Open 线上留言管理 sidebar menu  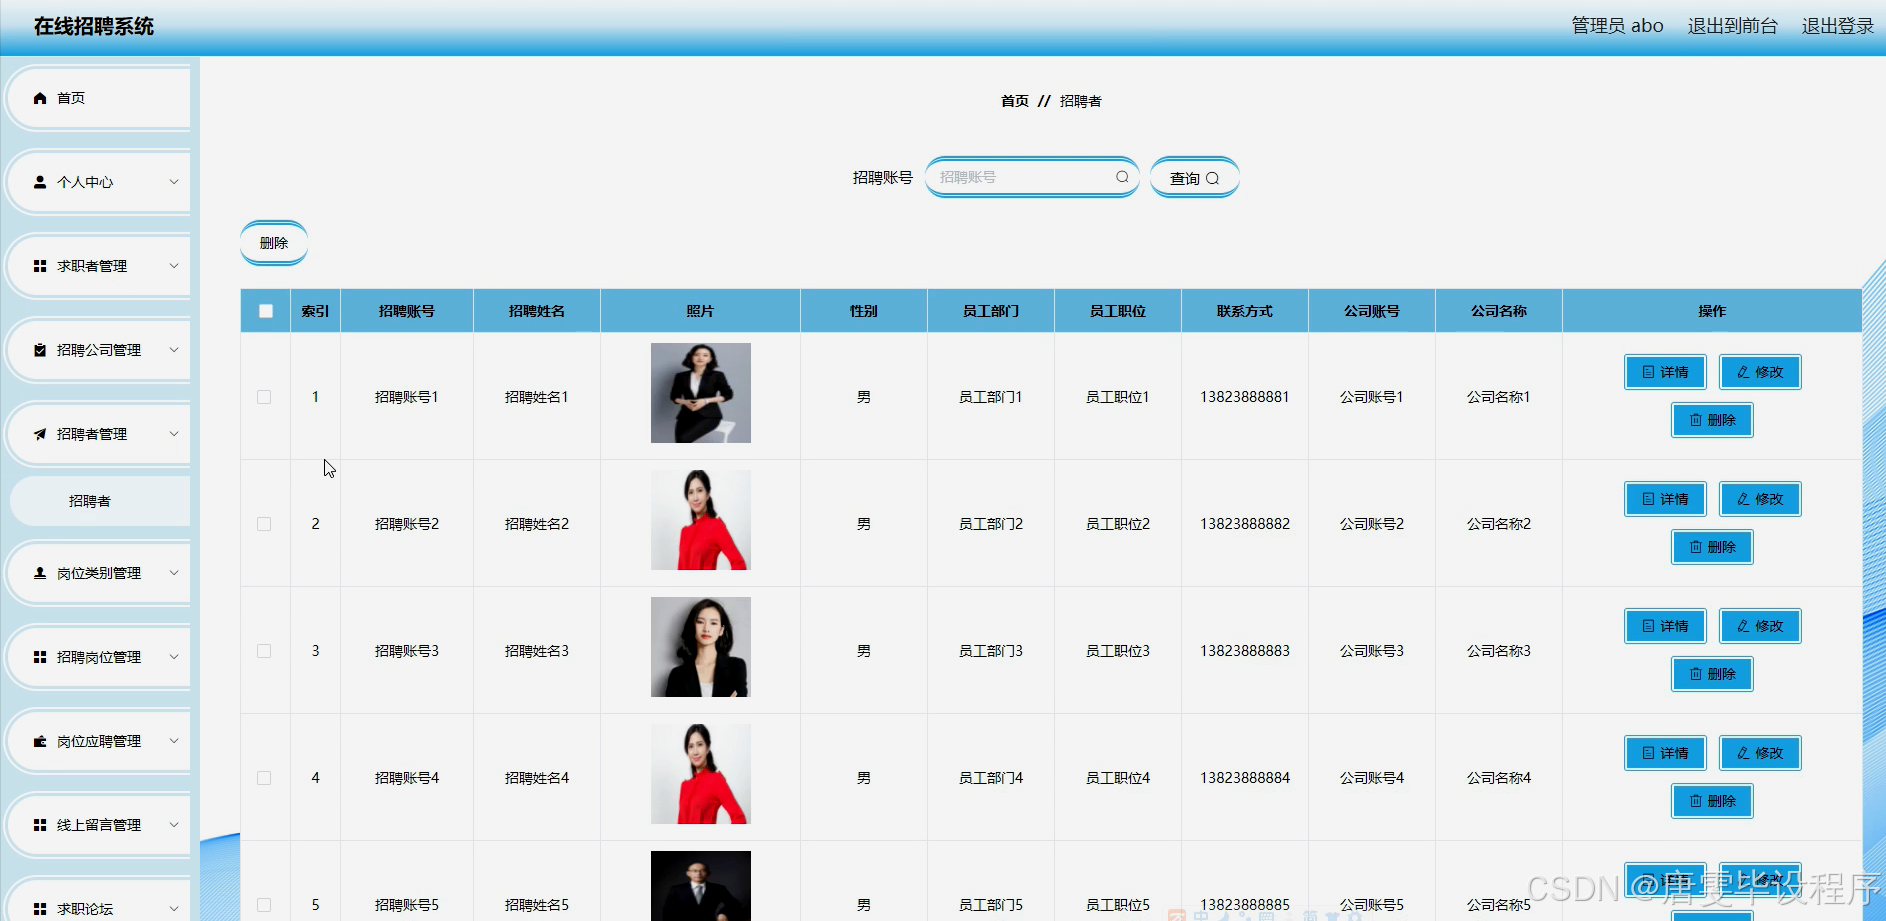tap(98, 825)
